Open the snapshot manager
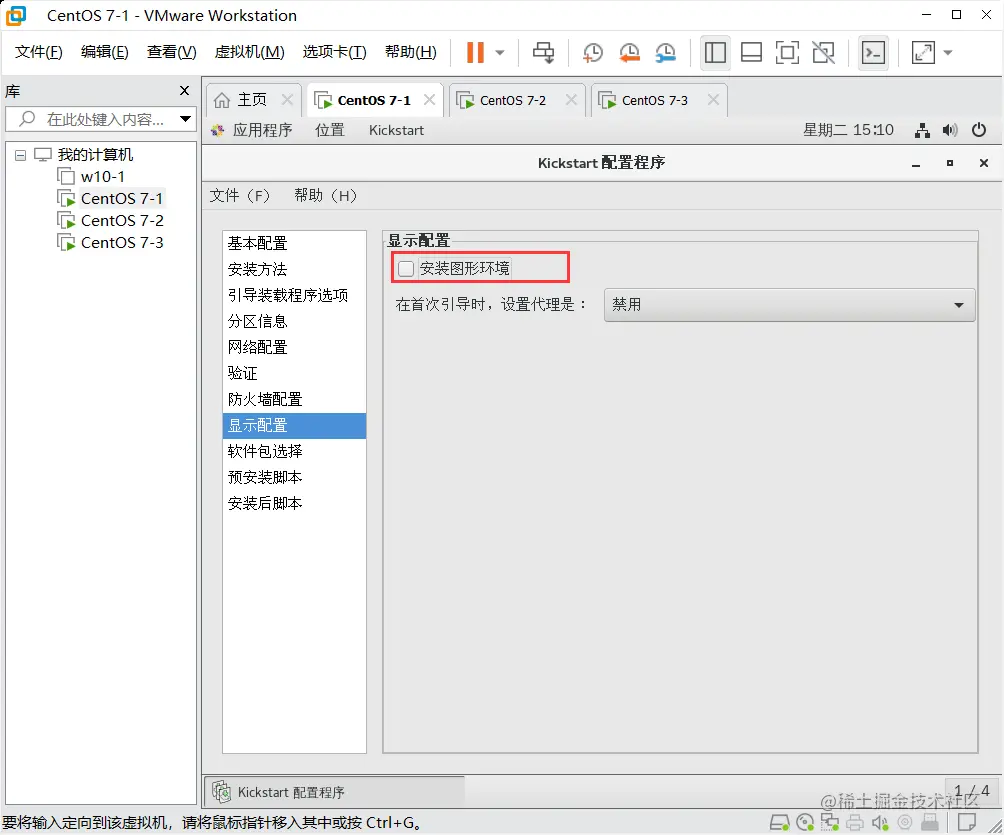 coord(666,53)
